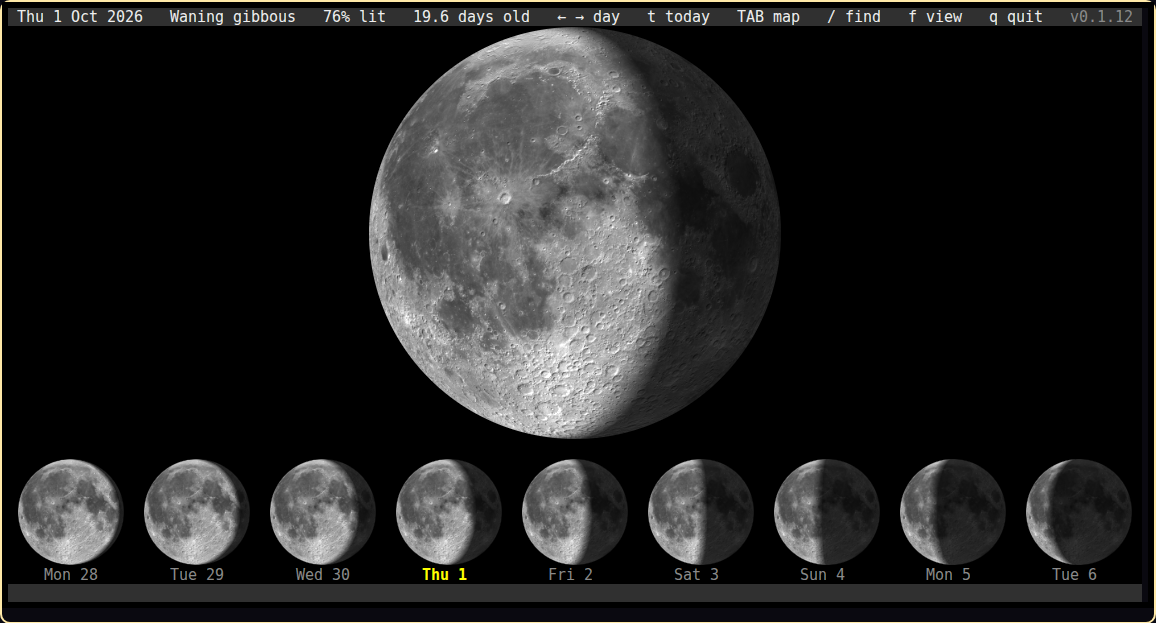This screenshot has width=1156, height=623.
Task: Click the 'Tue 29' day label
Action: [196, 574]
